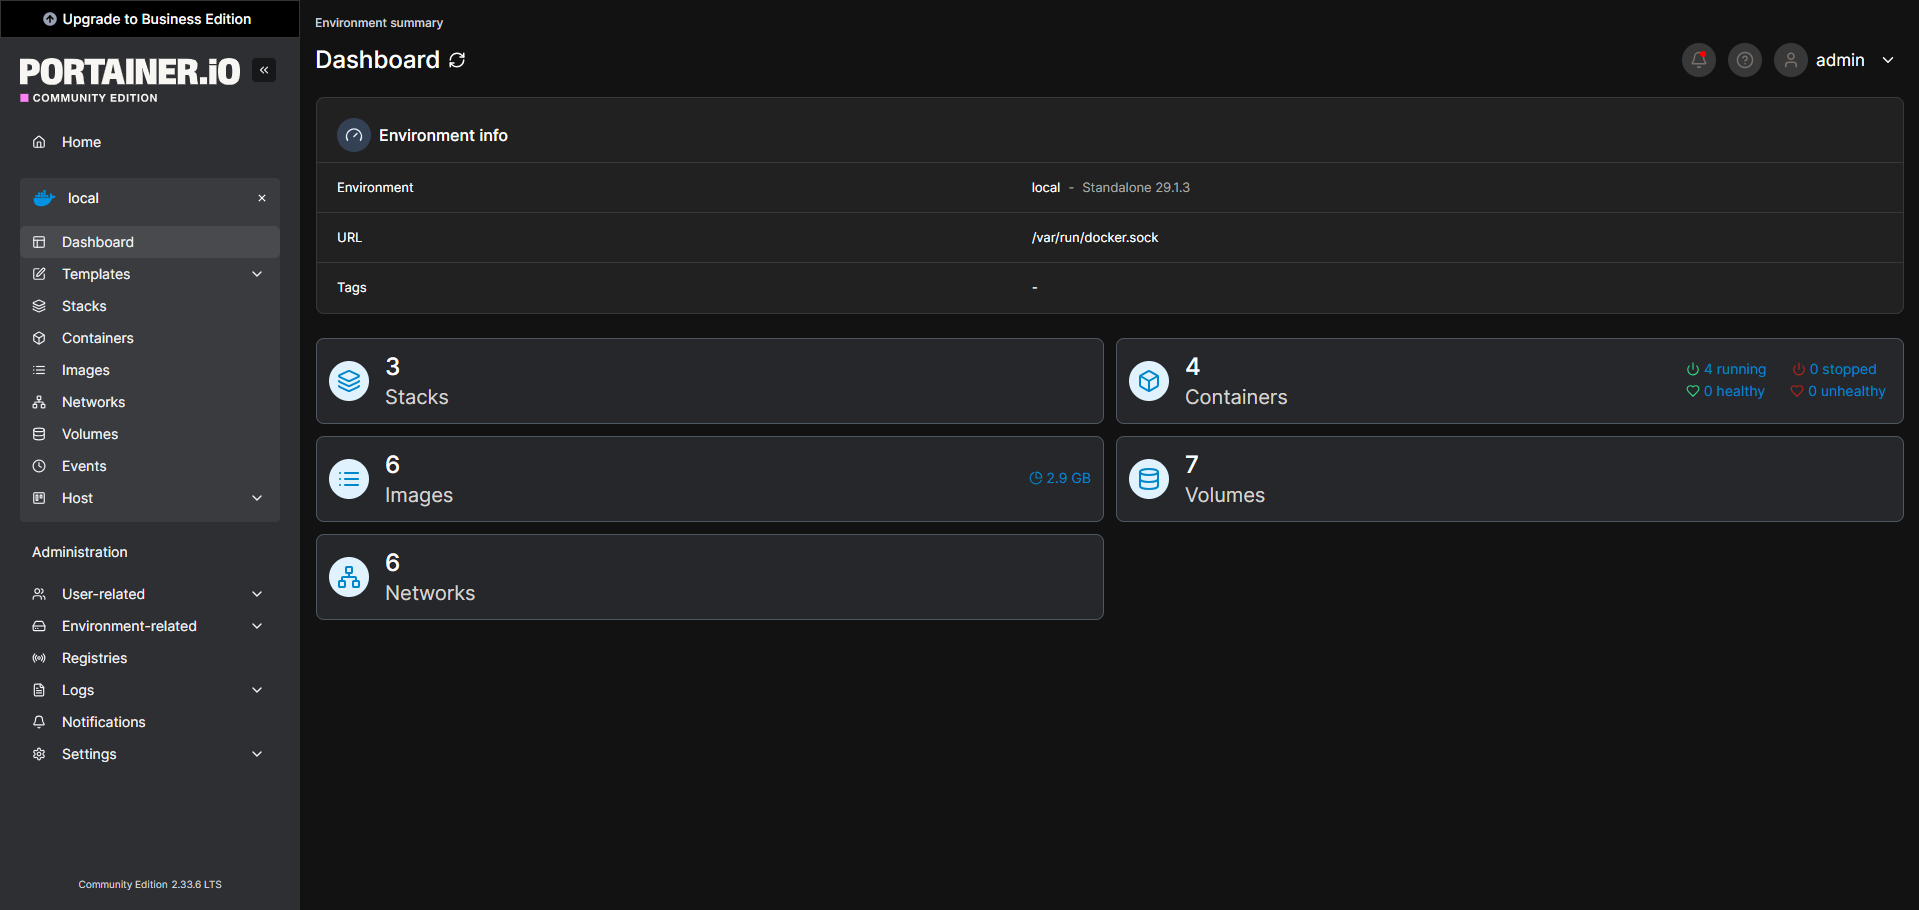Click the Containers cube icon in the tile
Image resolution: width=1919 pixels, height=910 pixels.
pos(1149,381)
